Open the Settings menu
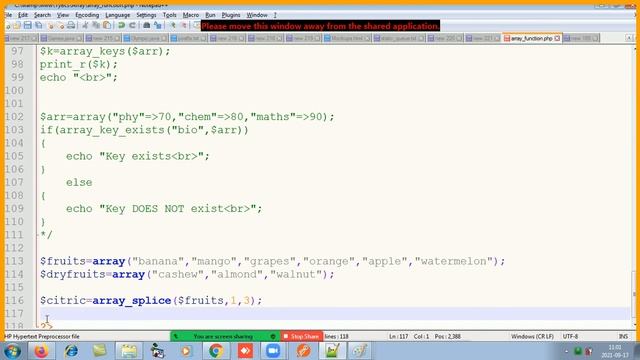 click(x=146, y=15)
